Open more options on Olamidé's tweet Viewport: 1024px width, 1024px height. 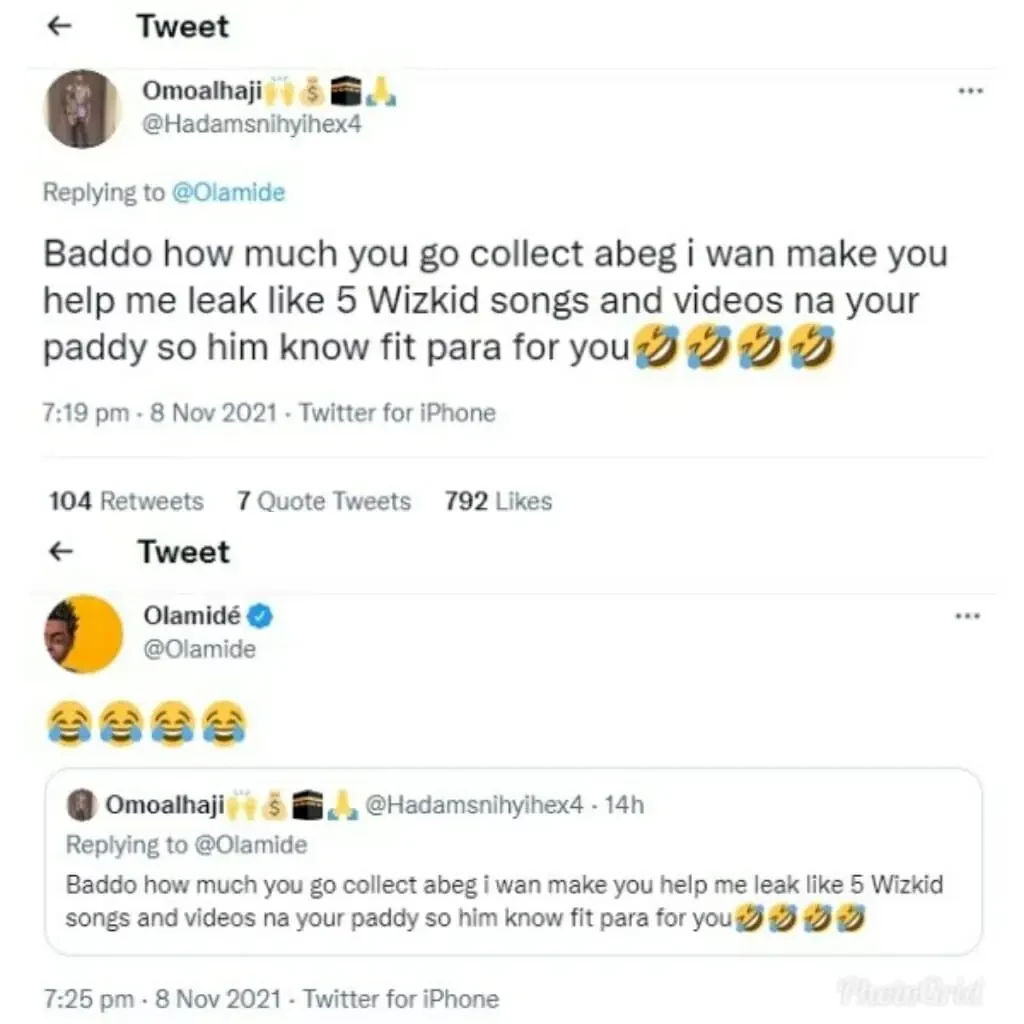click(968, 616)
